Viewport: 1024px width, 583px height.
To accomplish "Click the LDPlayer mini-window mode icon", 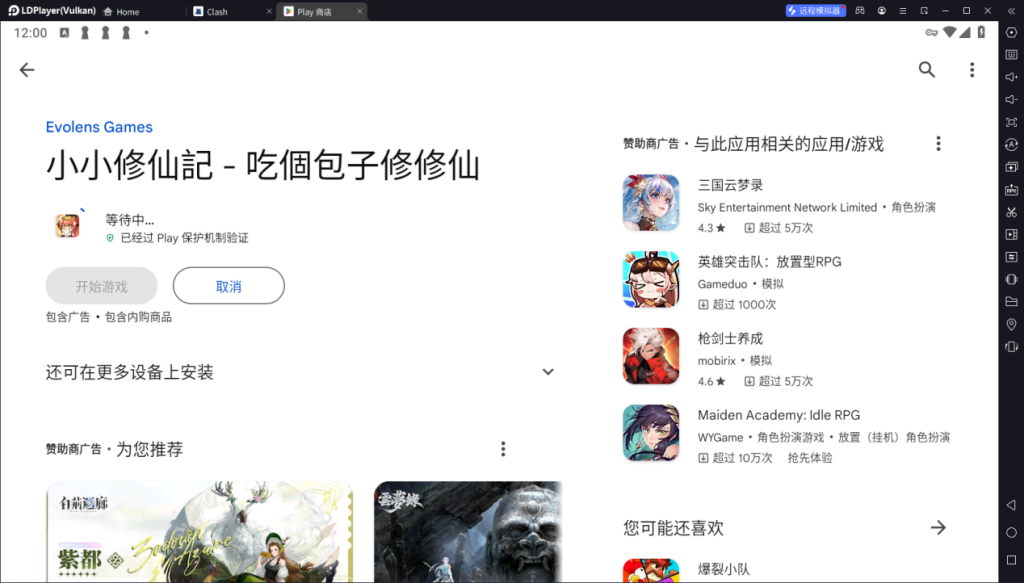I will [x=924, y=10].
